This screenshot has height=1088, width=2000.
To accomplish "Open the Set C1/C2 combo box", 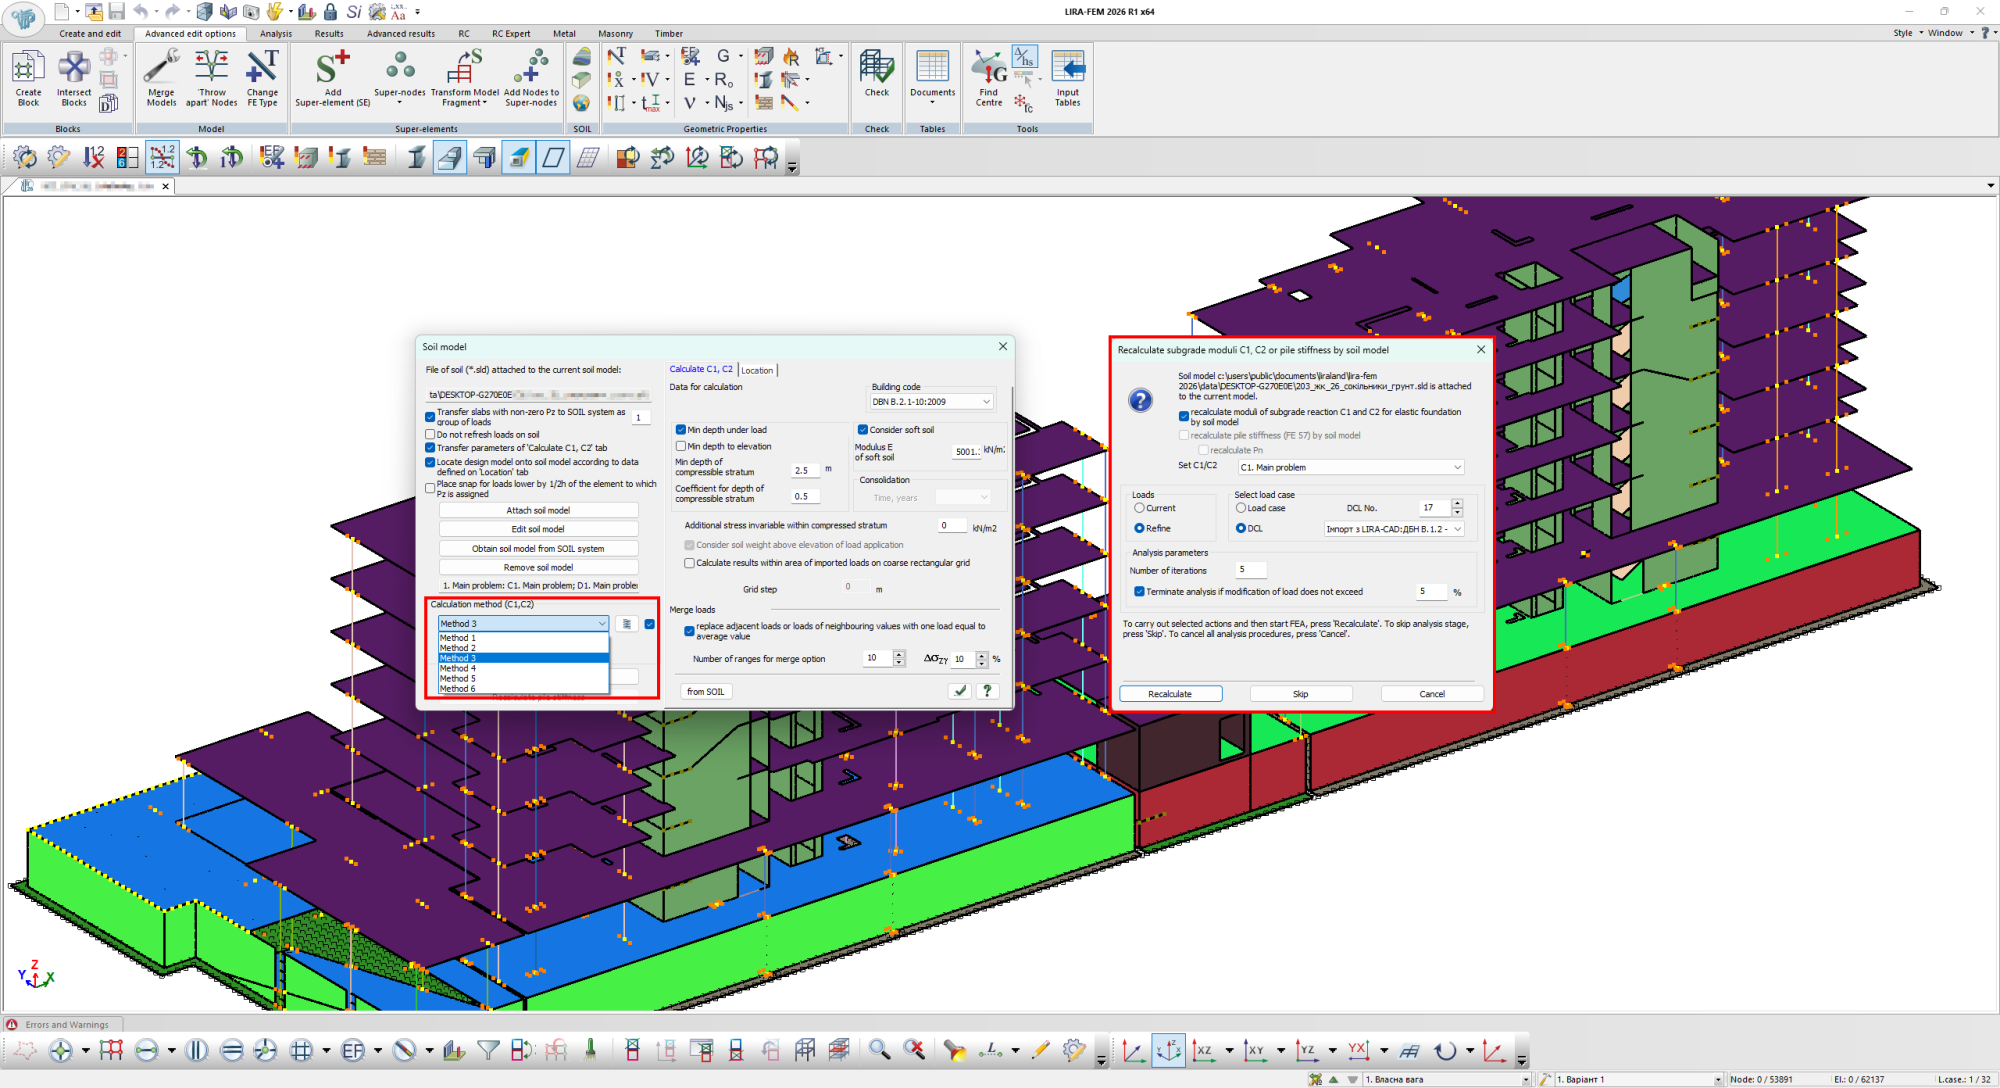I will click(x=1351, y=467).
